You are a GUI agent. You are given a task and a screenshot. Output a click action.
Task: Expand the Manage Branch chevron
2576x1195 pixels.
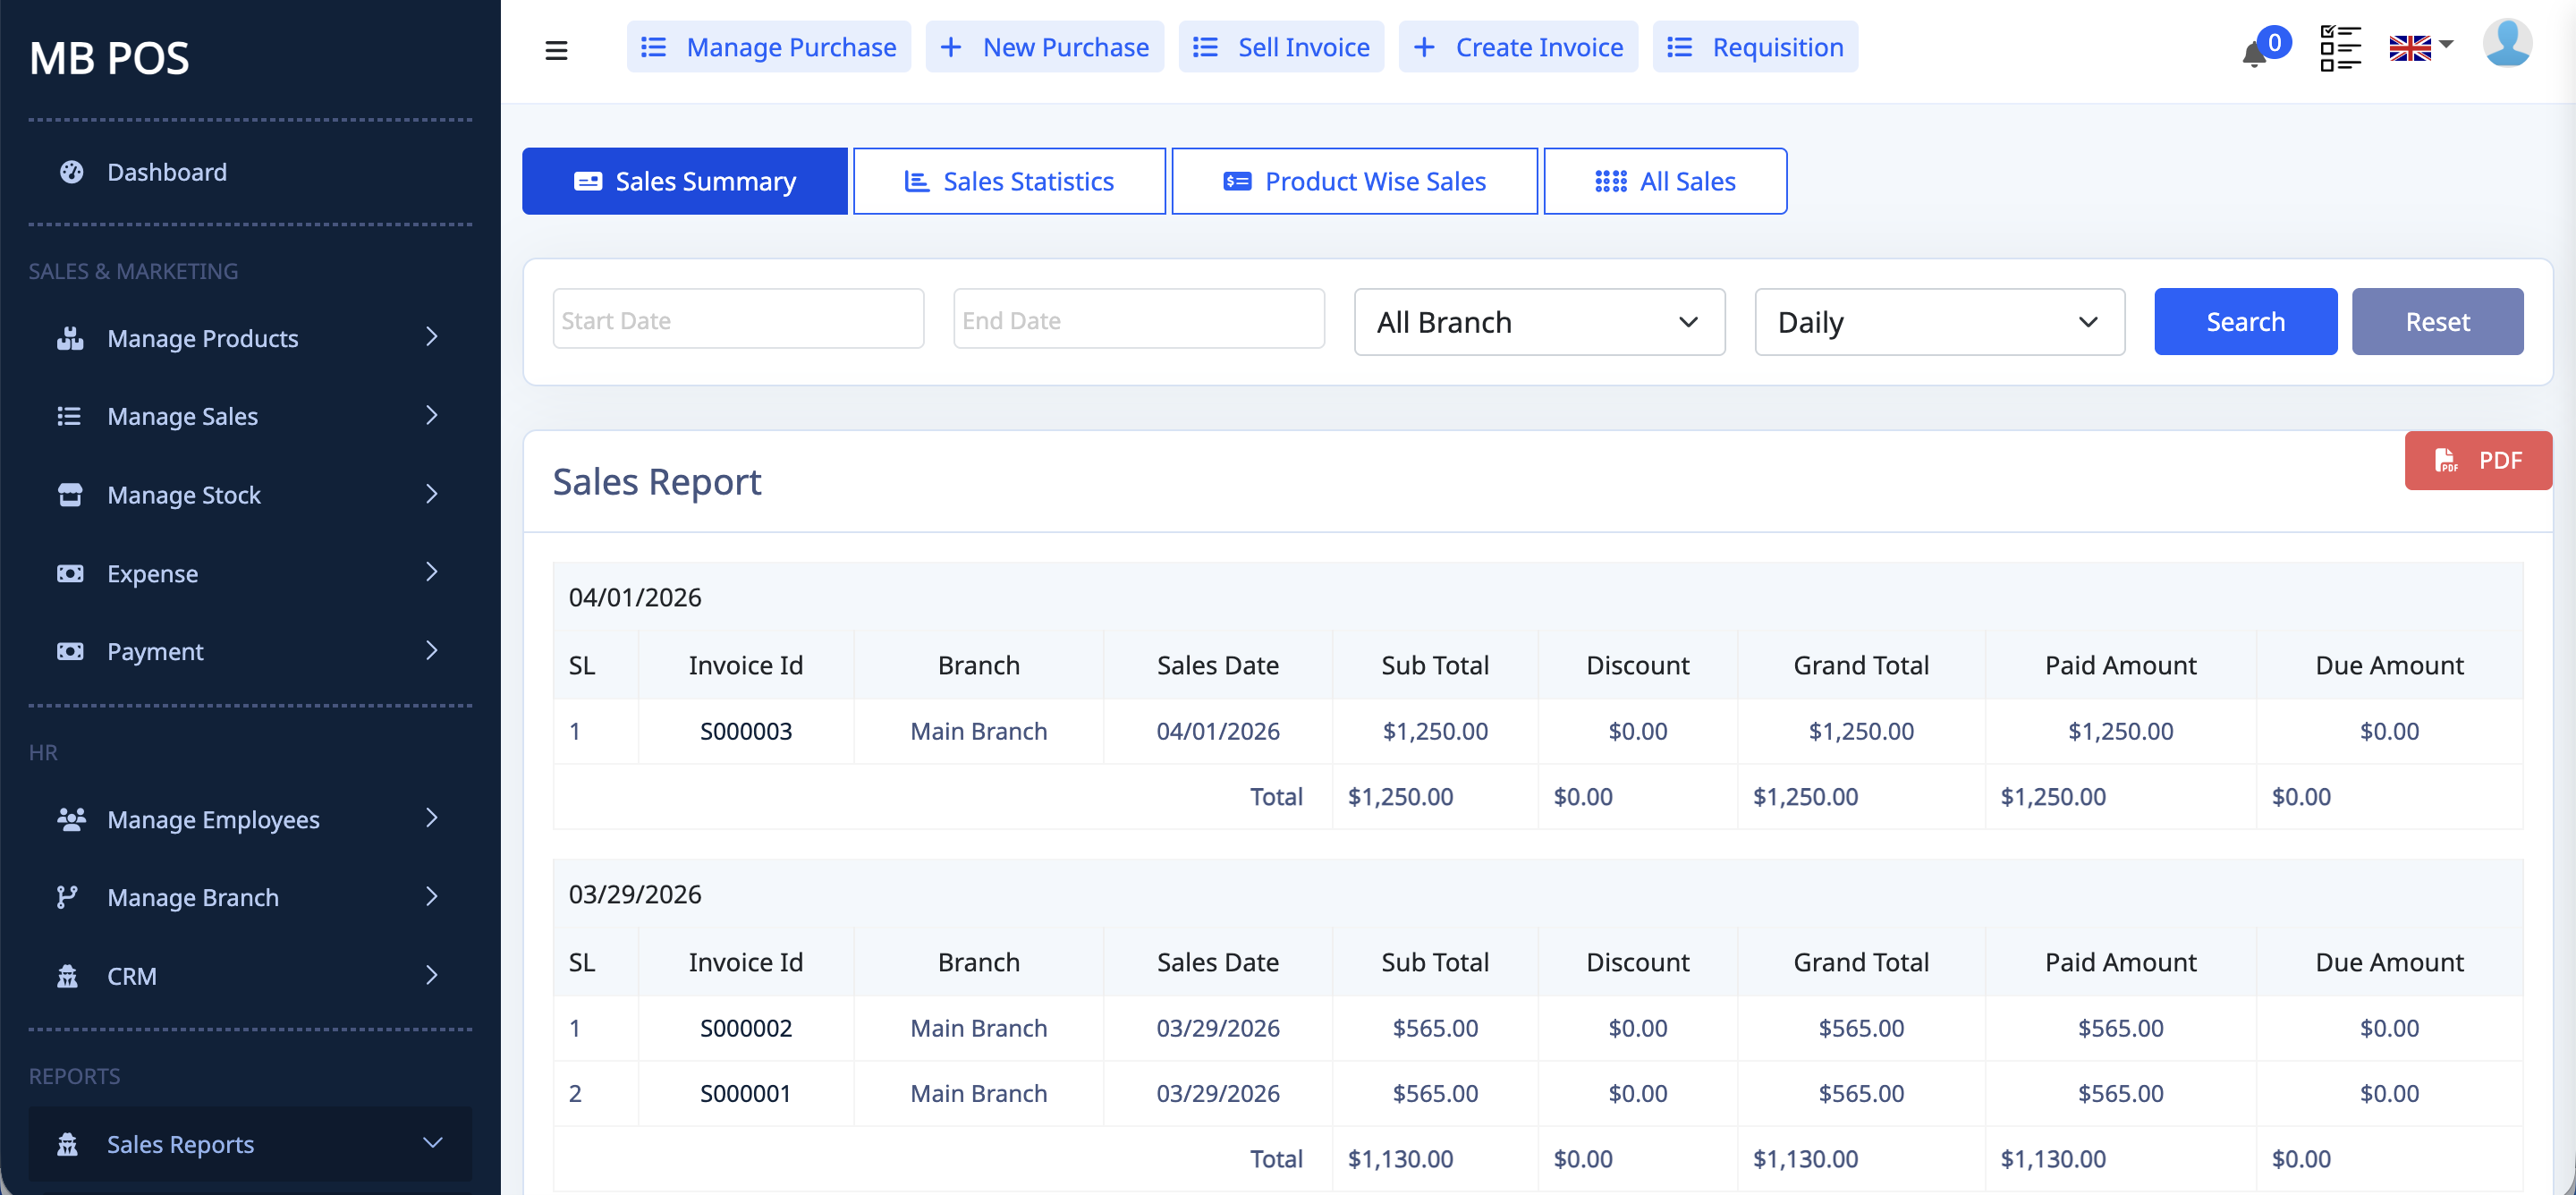point(432,896)
